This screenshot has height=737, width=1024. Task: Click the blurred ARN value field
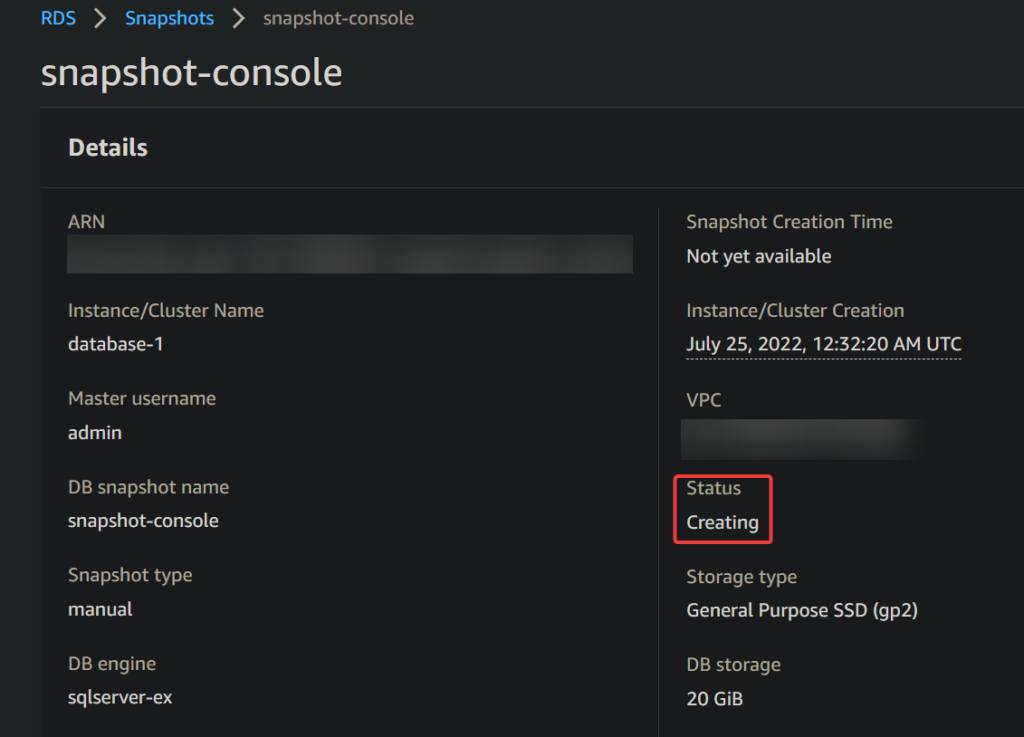(x=350, y=254)
